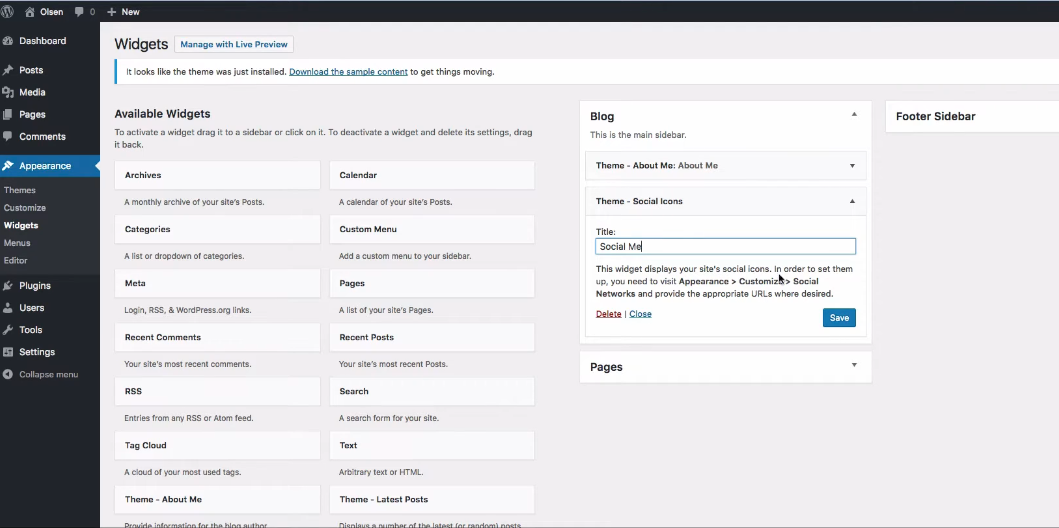Click the Download the sample content link
The image size is (1059, 528).
click(x=348, y=72)
